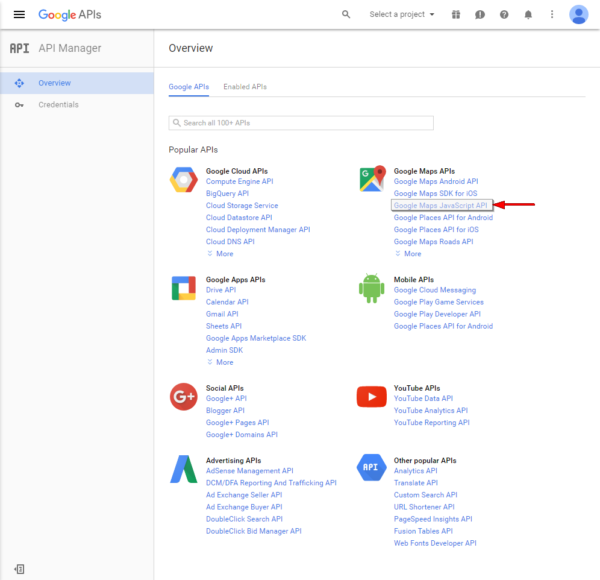The image size is (600, 580).
Task: Open Calendar API link
Action: 227,302
